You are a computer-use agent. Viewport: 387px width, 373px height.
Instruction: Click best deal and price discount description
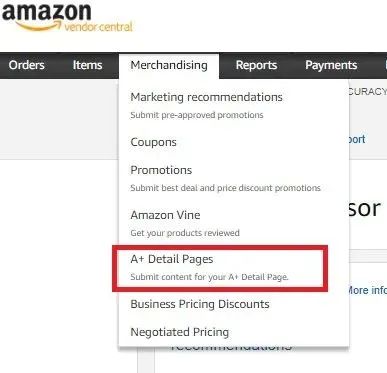click(225, 188)
